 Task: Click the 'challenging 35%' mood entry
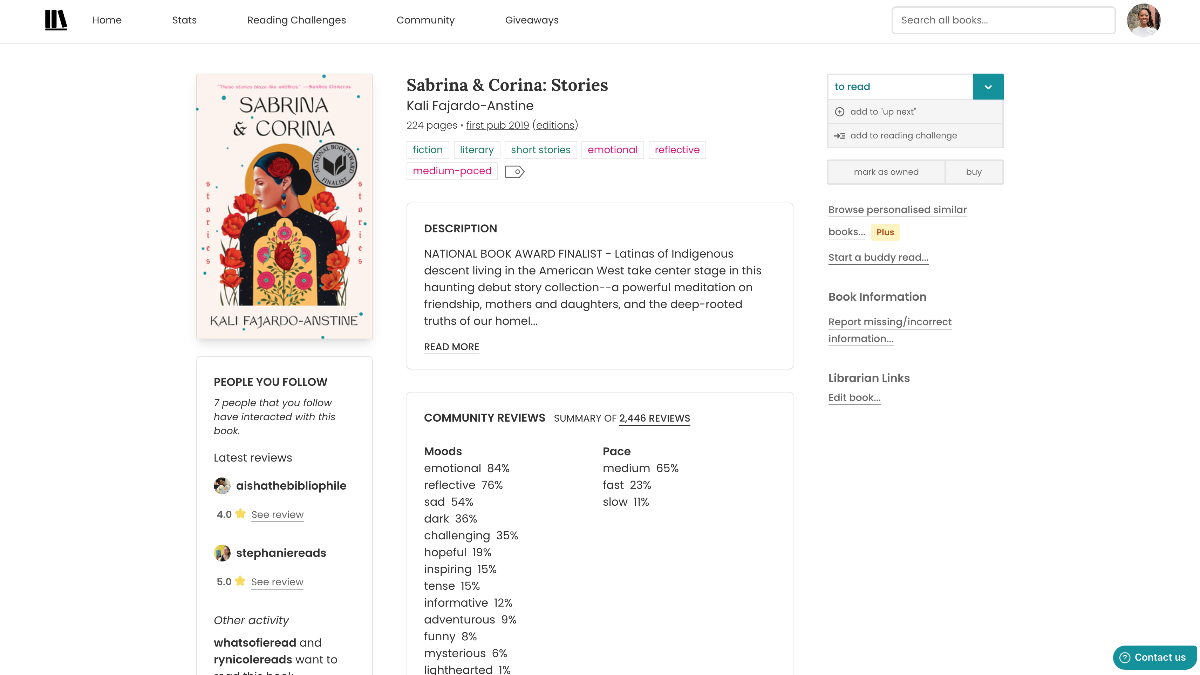point(471,535)
